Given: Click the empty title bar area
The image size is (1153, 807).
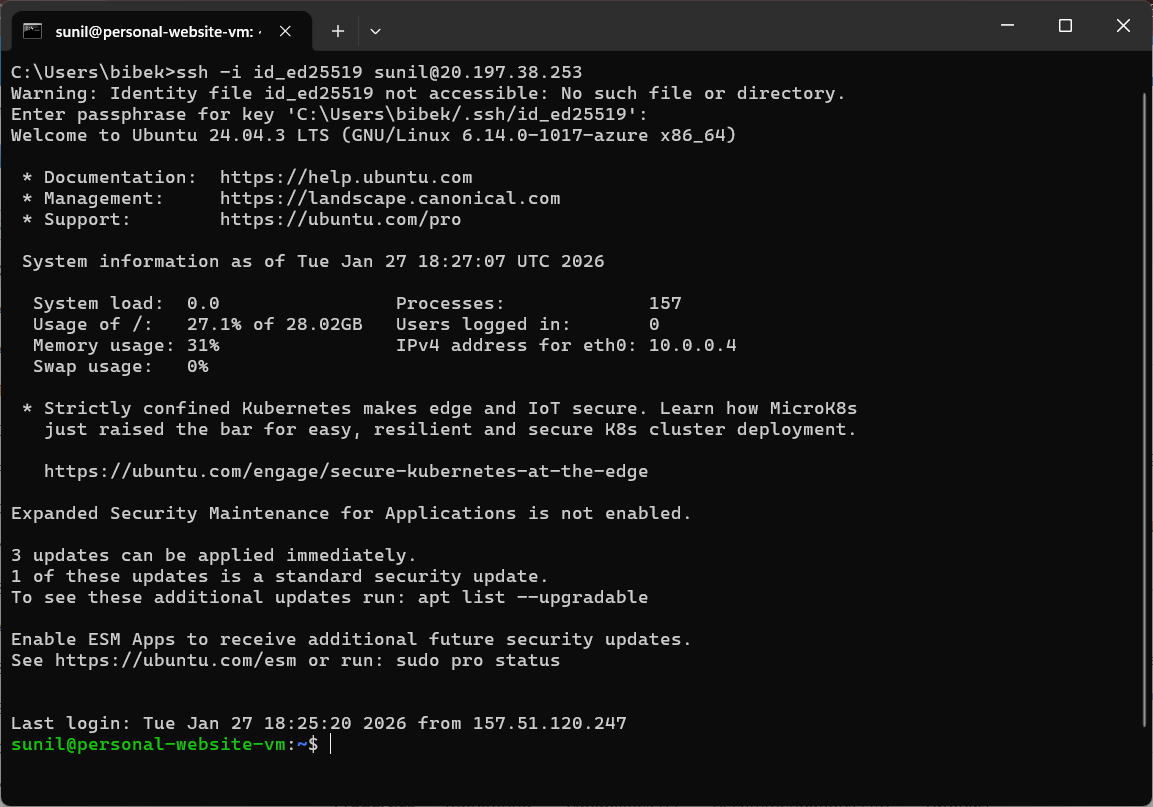Looking at the screenshot, I should [680, 26].
